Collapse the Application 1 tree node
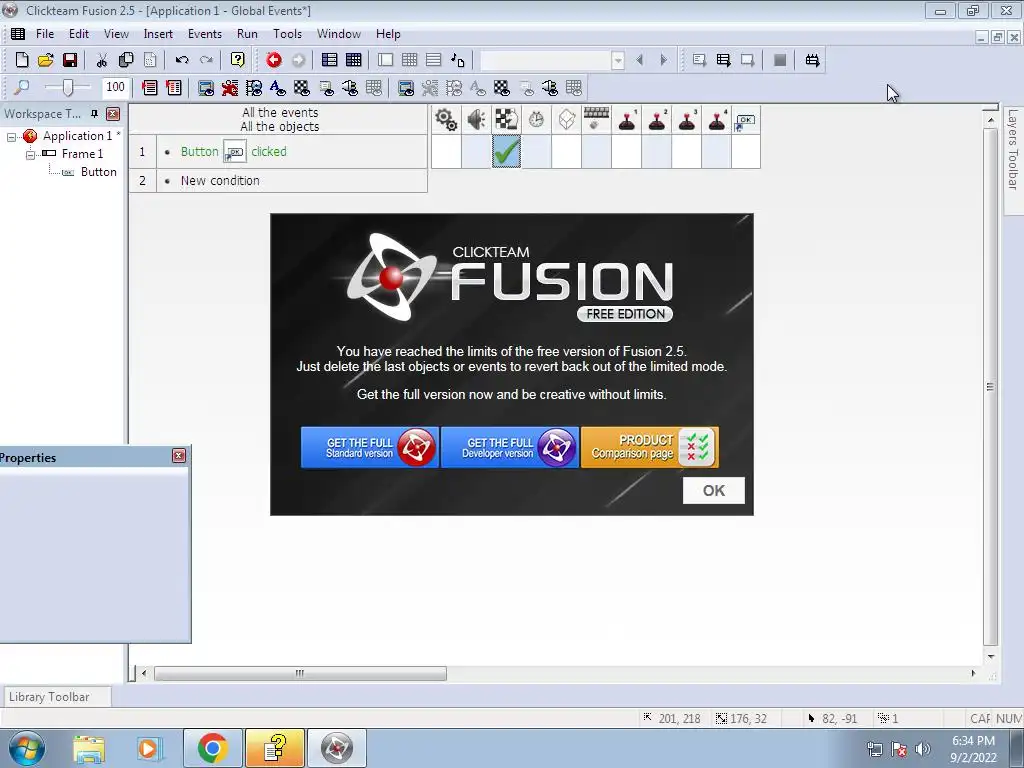This screenshot has height=768, width=1024. pyautogui.click(x=11, y=136)
